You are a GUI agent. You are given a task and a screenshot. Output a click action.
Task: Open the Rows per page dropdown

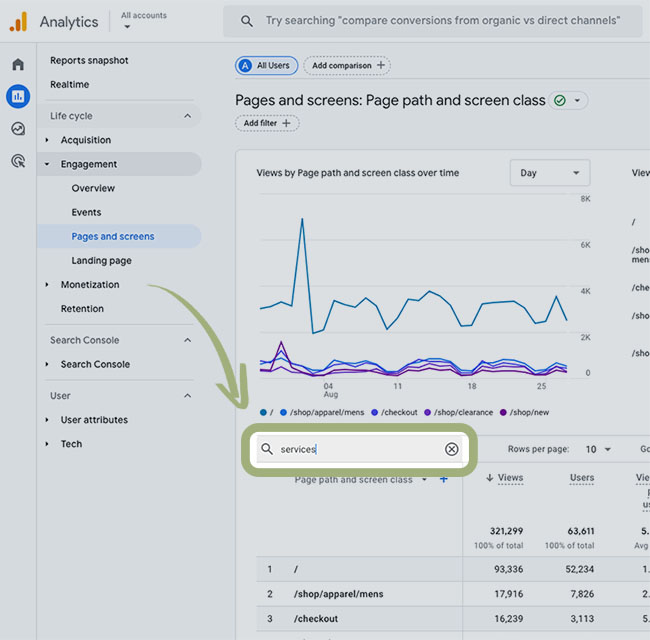pyautogui.click(x=598, y=450)
